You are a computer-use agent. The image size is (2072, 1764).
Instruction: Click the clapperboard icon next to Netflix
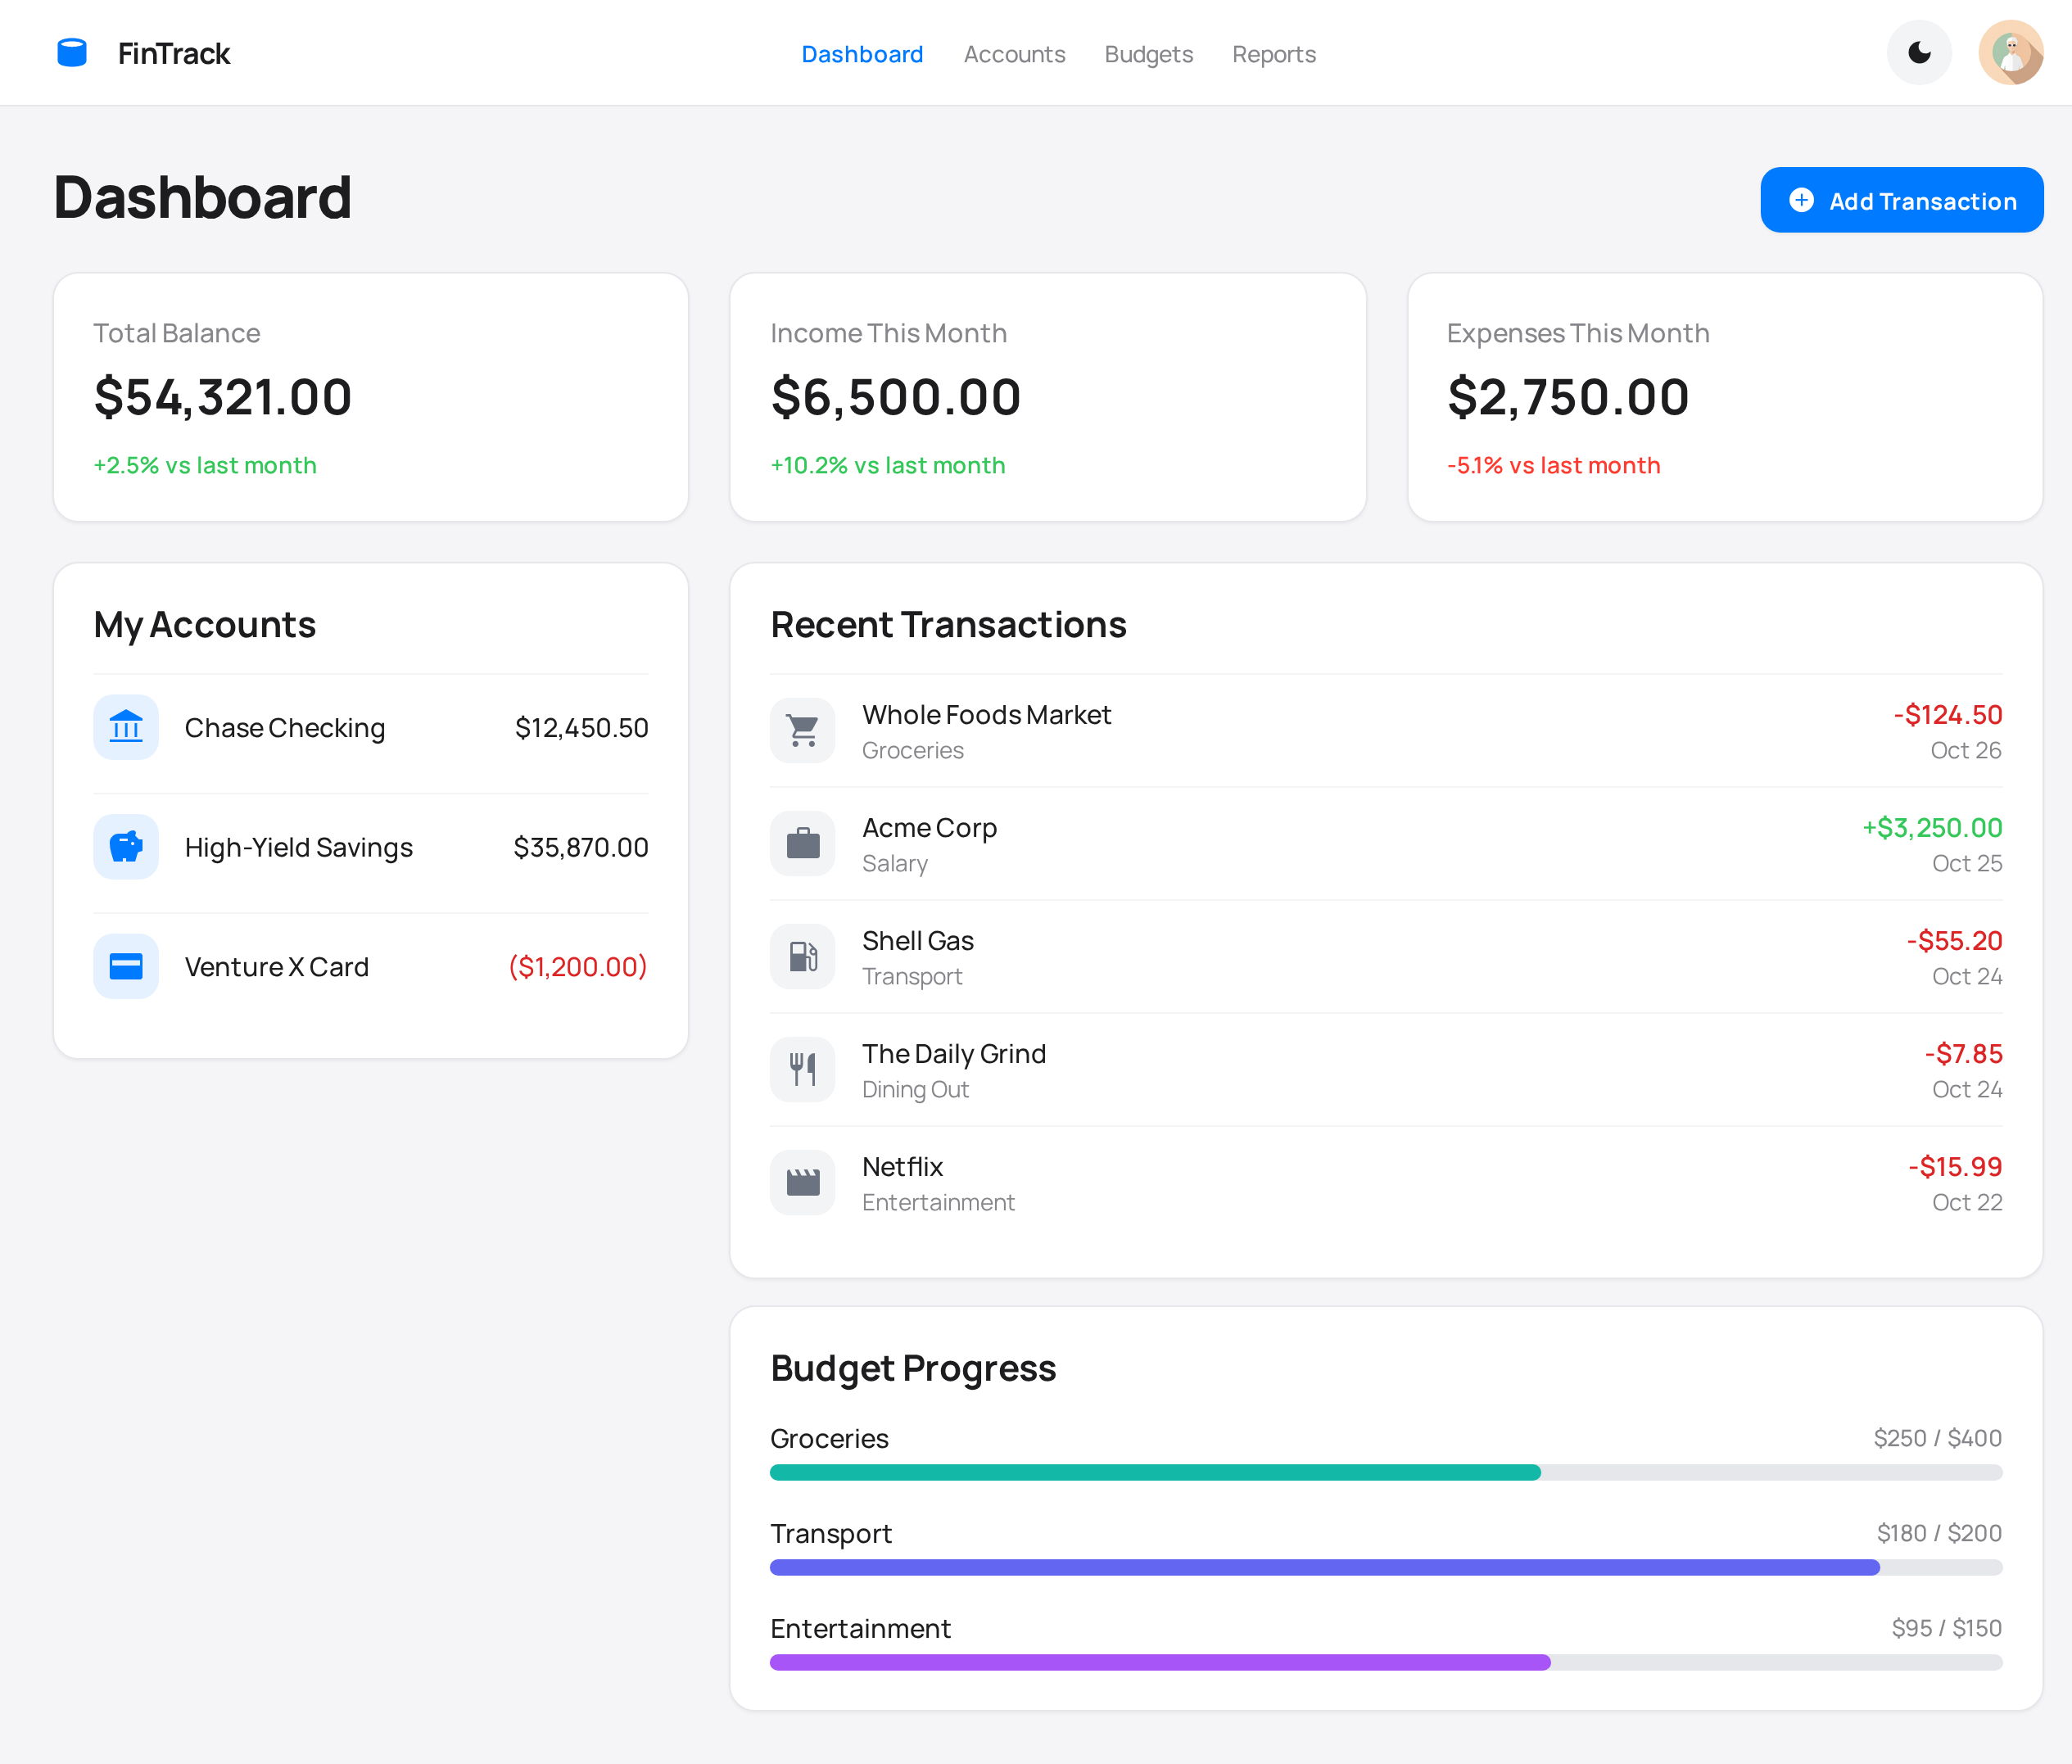[802, 1182]
